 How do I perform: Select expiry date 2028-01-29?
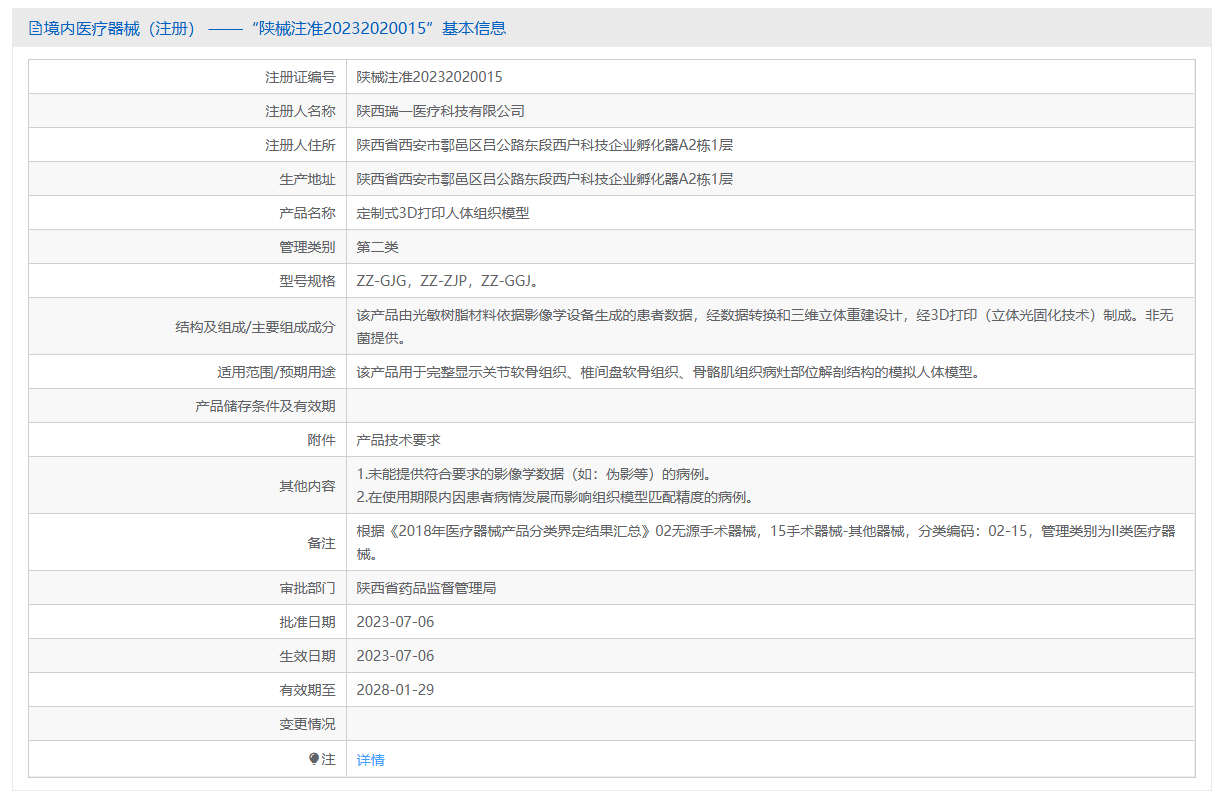tap(396, 690)
